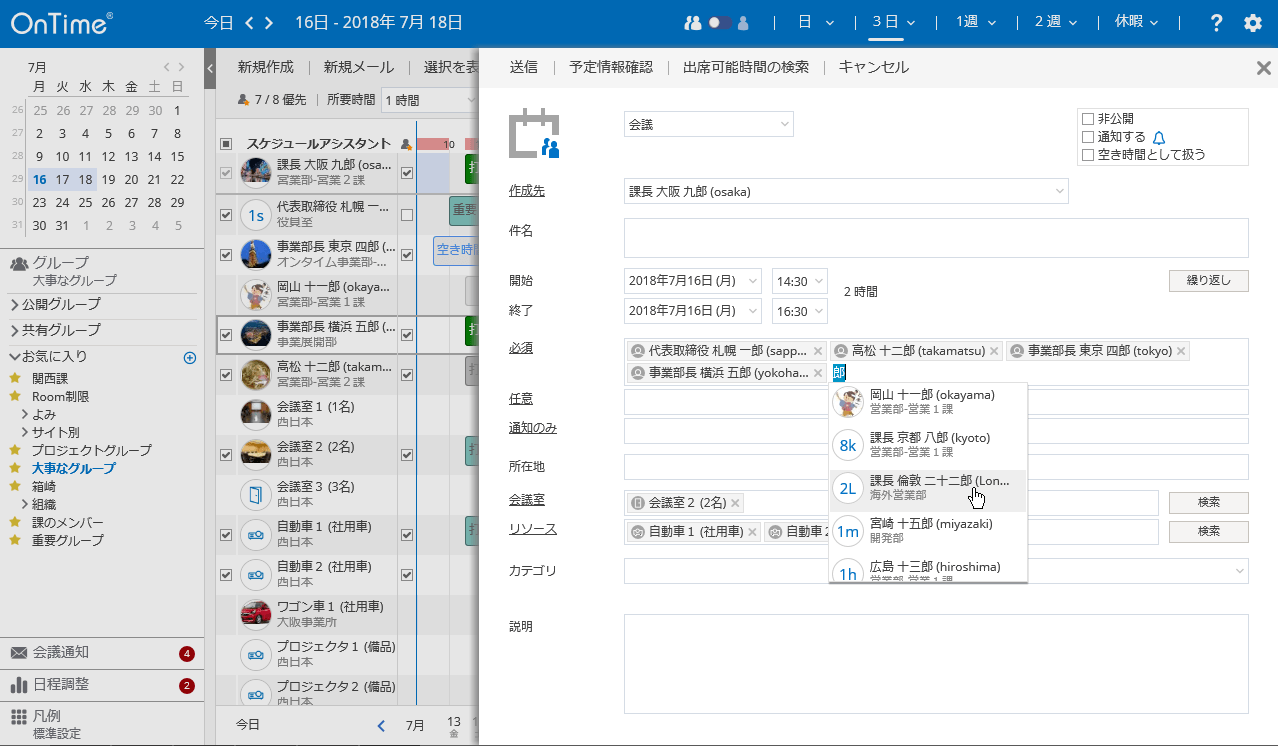Open the 14:30 start time dropdown

(799, 281)
